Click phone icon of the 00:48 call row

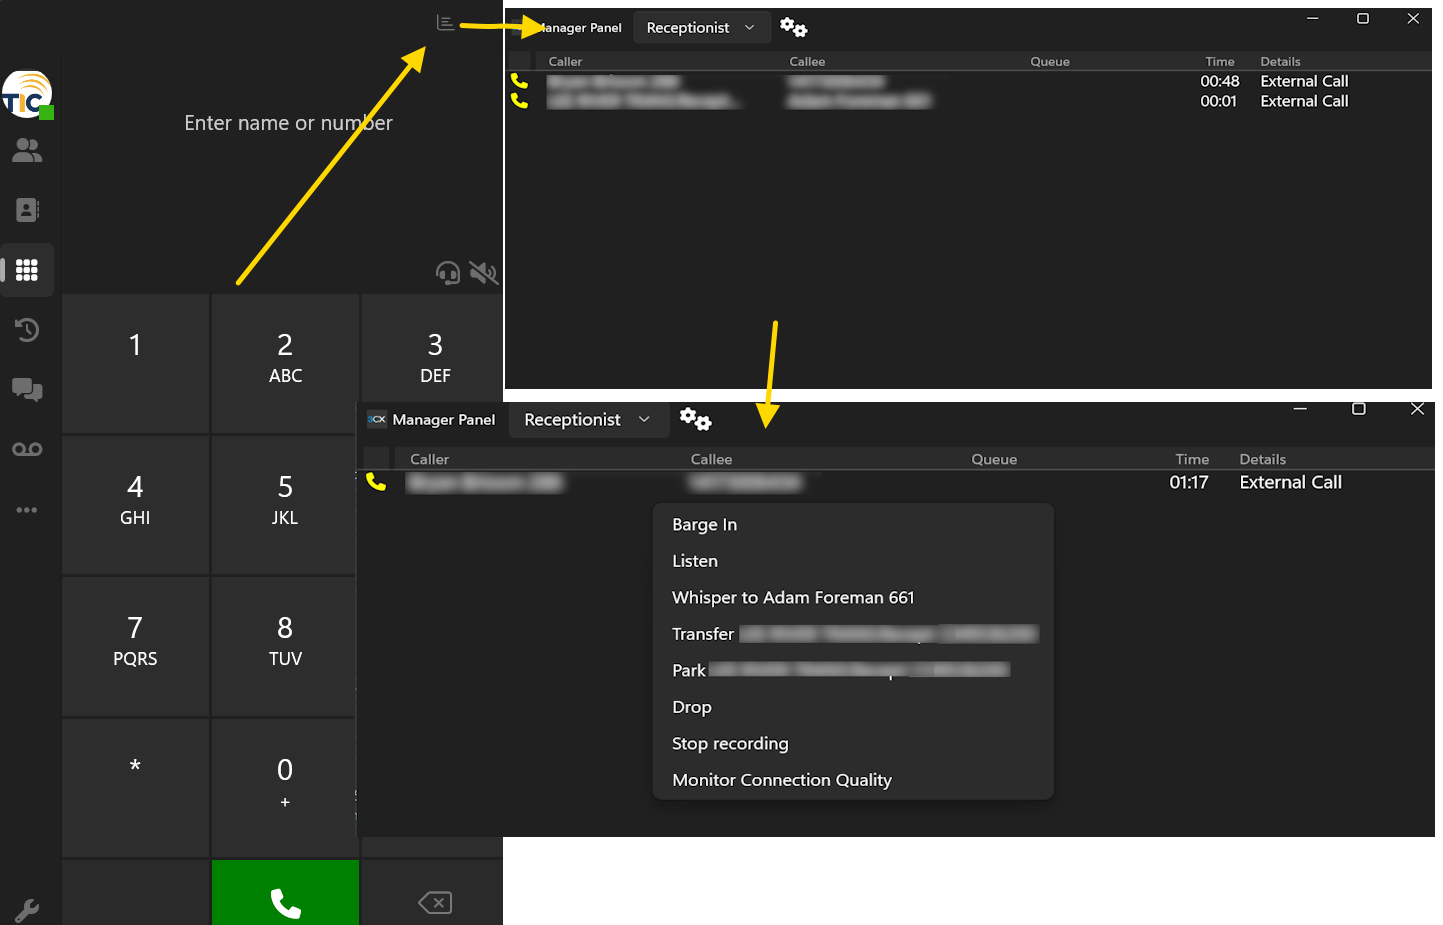[x=519, y=81]
